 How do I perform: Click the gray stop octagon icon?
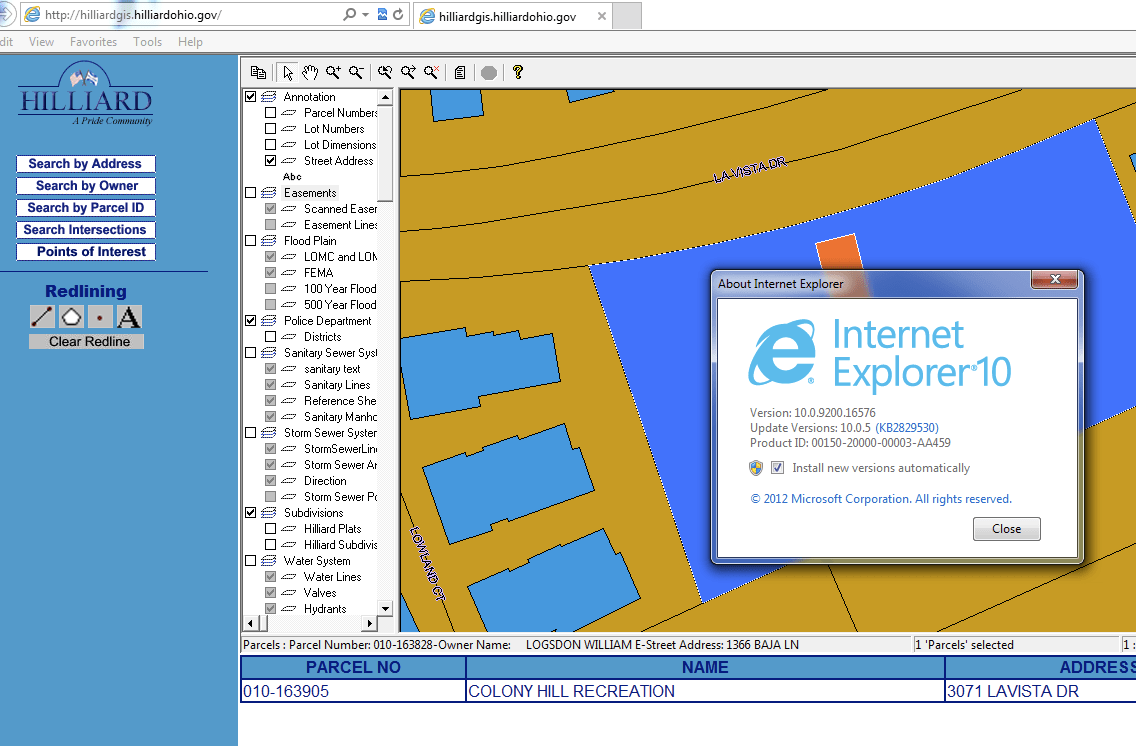click(x=489, y=72)
